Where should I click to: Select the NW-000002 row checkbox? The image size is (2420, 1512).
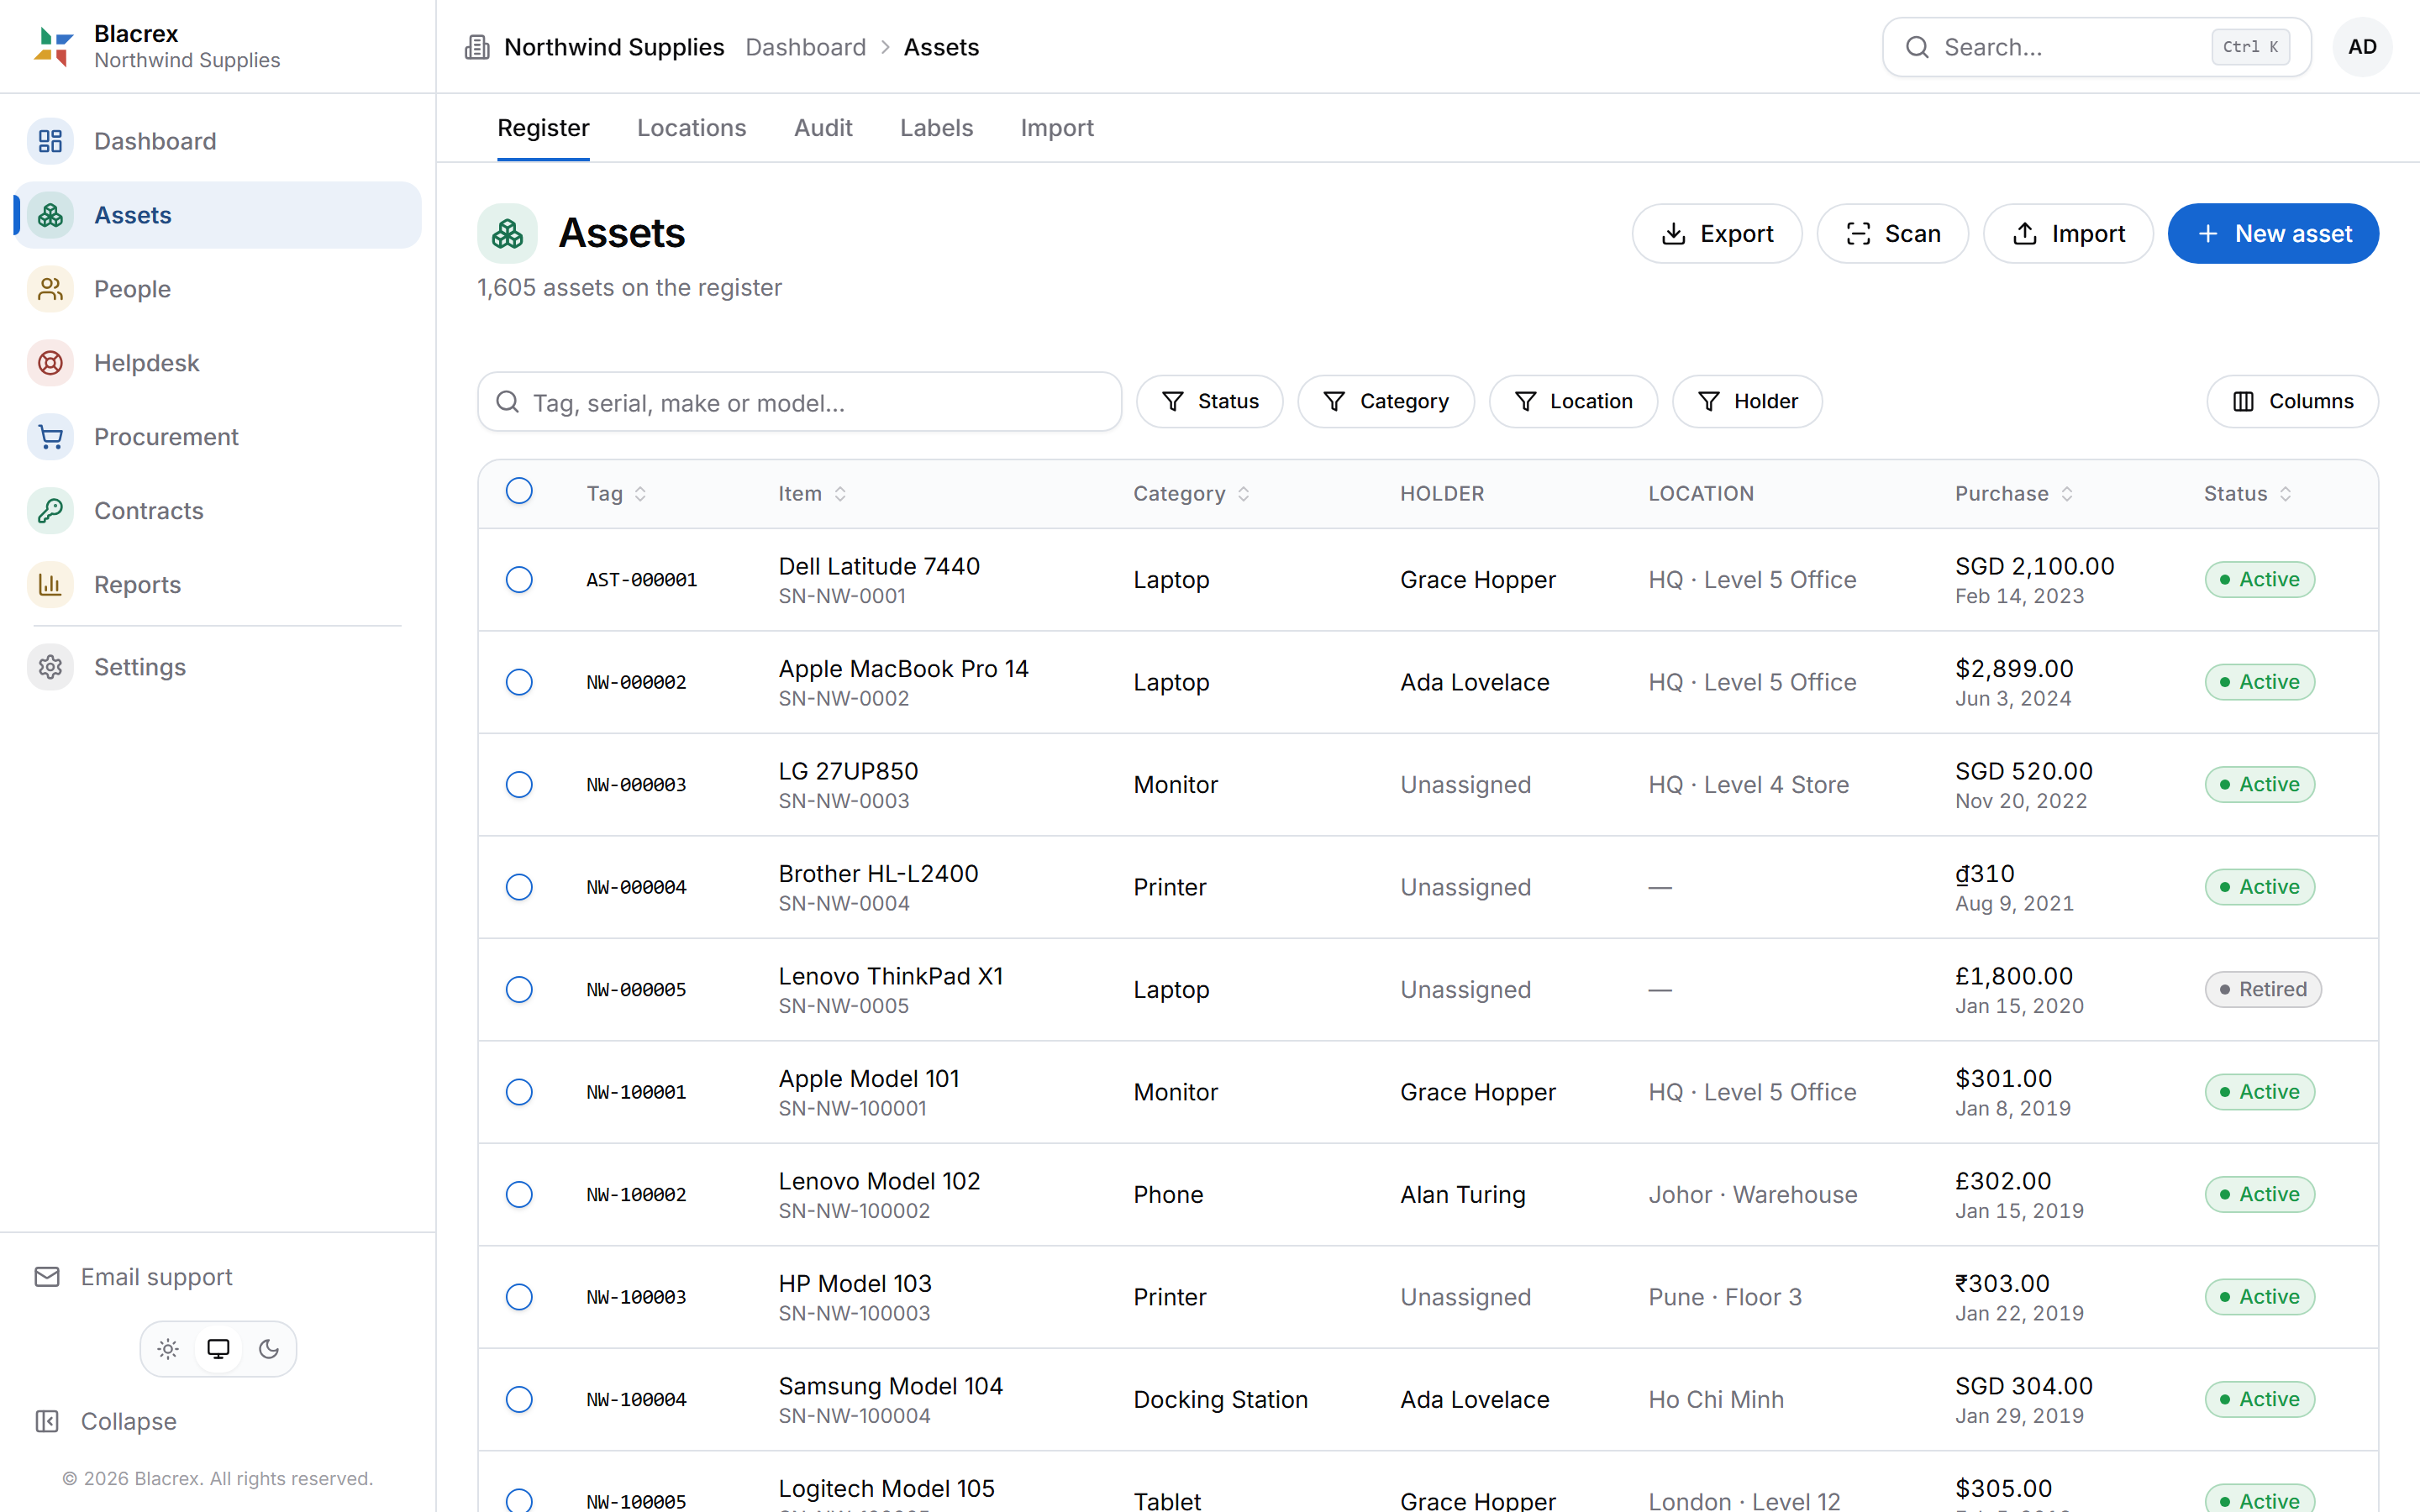pyautogui.click(x=519, y=682)
